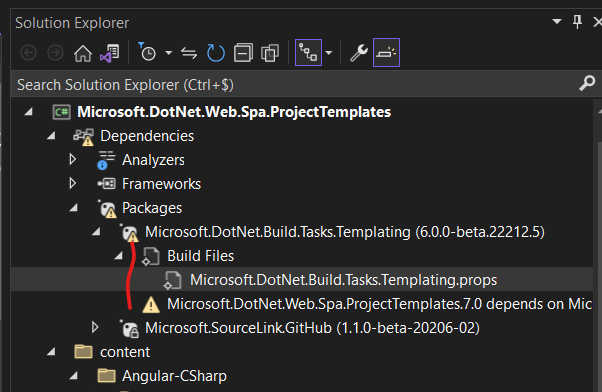
Task: Expand the Microsoft.SourceLink.GitHub package
Action: [95, 327]
